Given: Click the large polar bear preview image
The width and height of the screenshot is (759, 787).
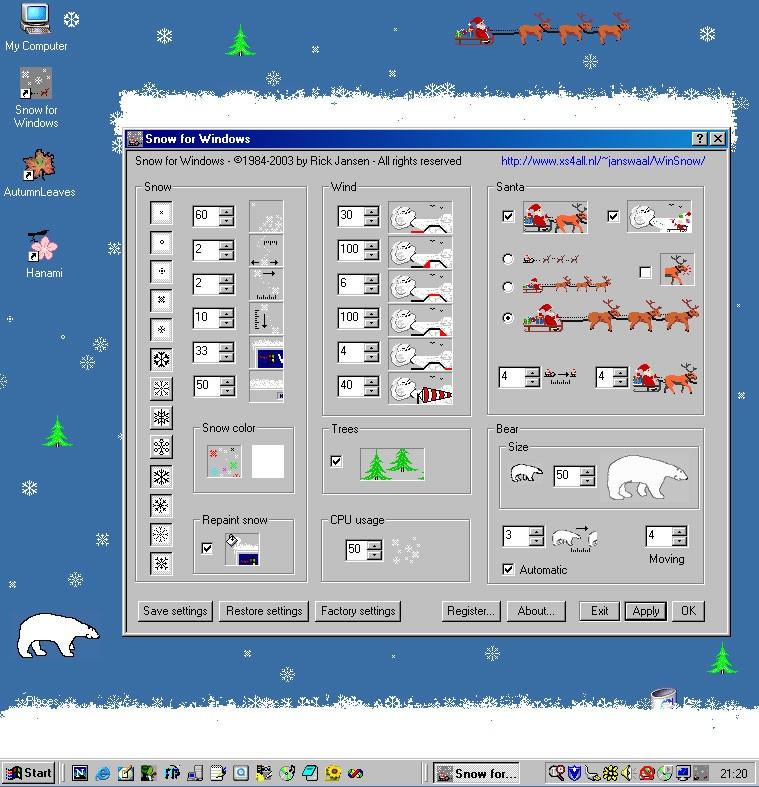Looking at the screenshot, I should click(648, 478).
